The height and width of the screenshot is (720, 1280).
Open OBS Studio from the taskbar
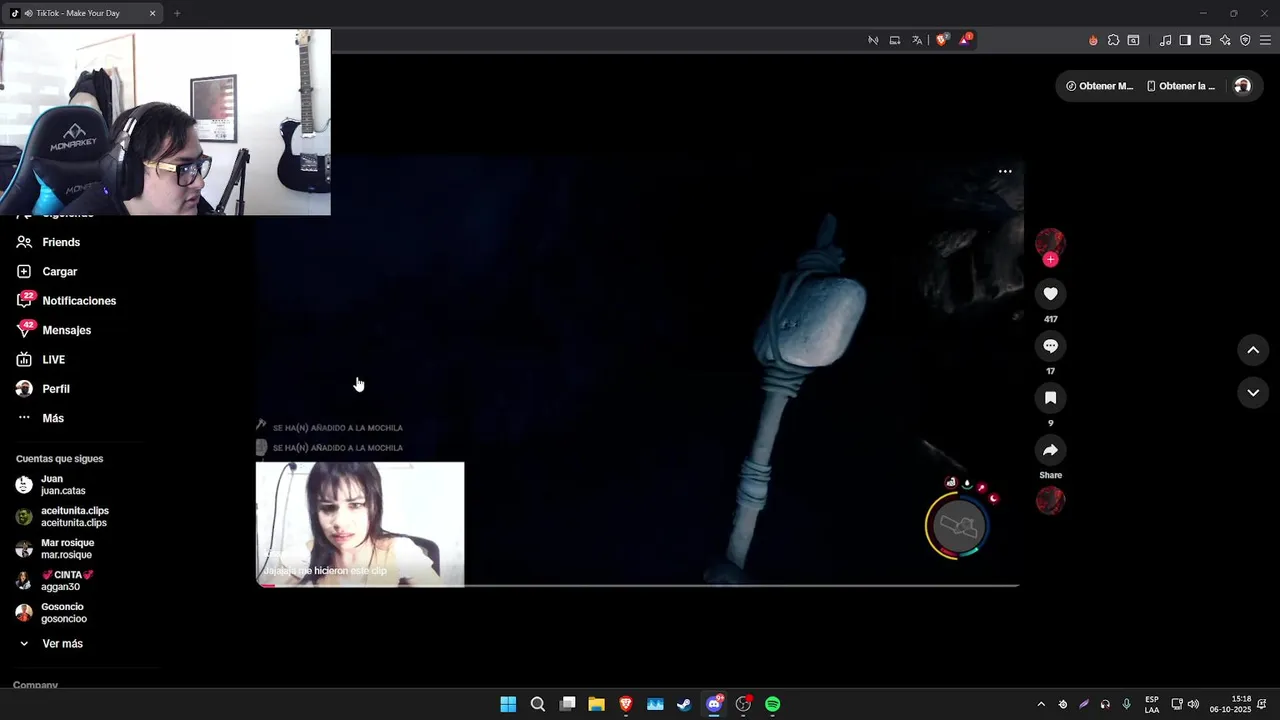point(743,704)
